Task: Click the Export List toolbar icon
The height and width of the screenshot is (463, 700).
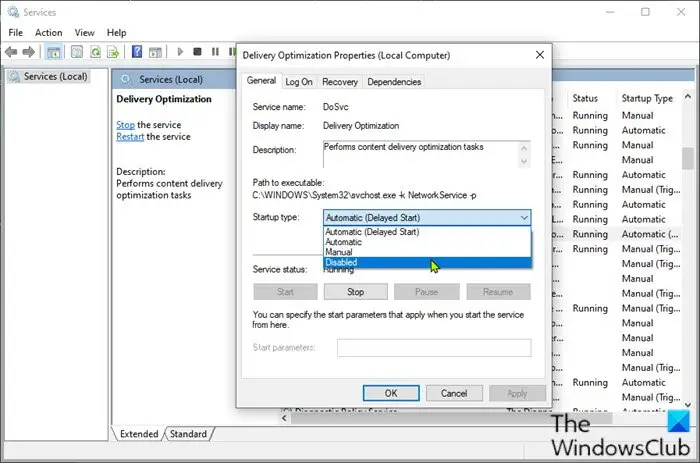Action: (113, 52)
